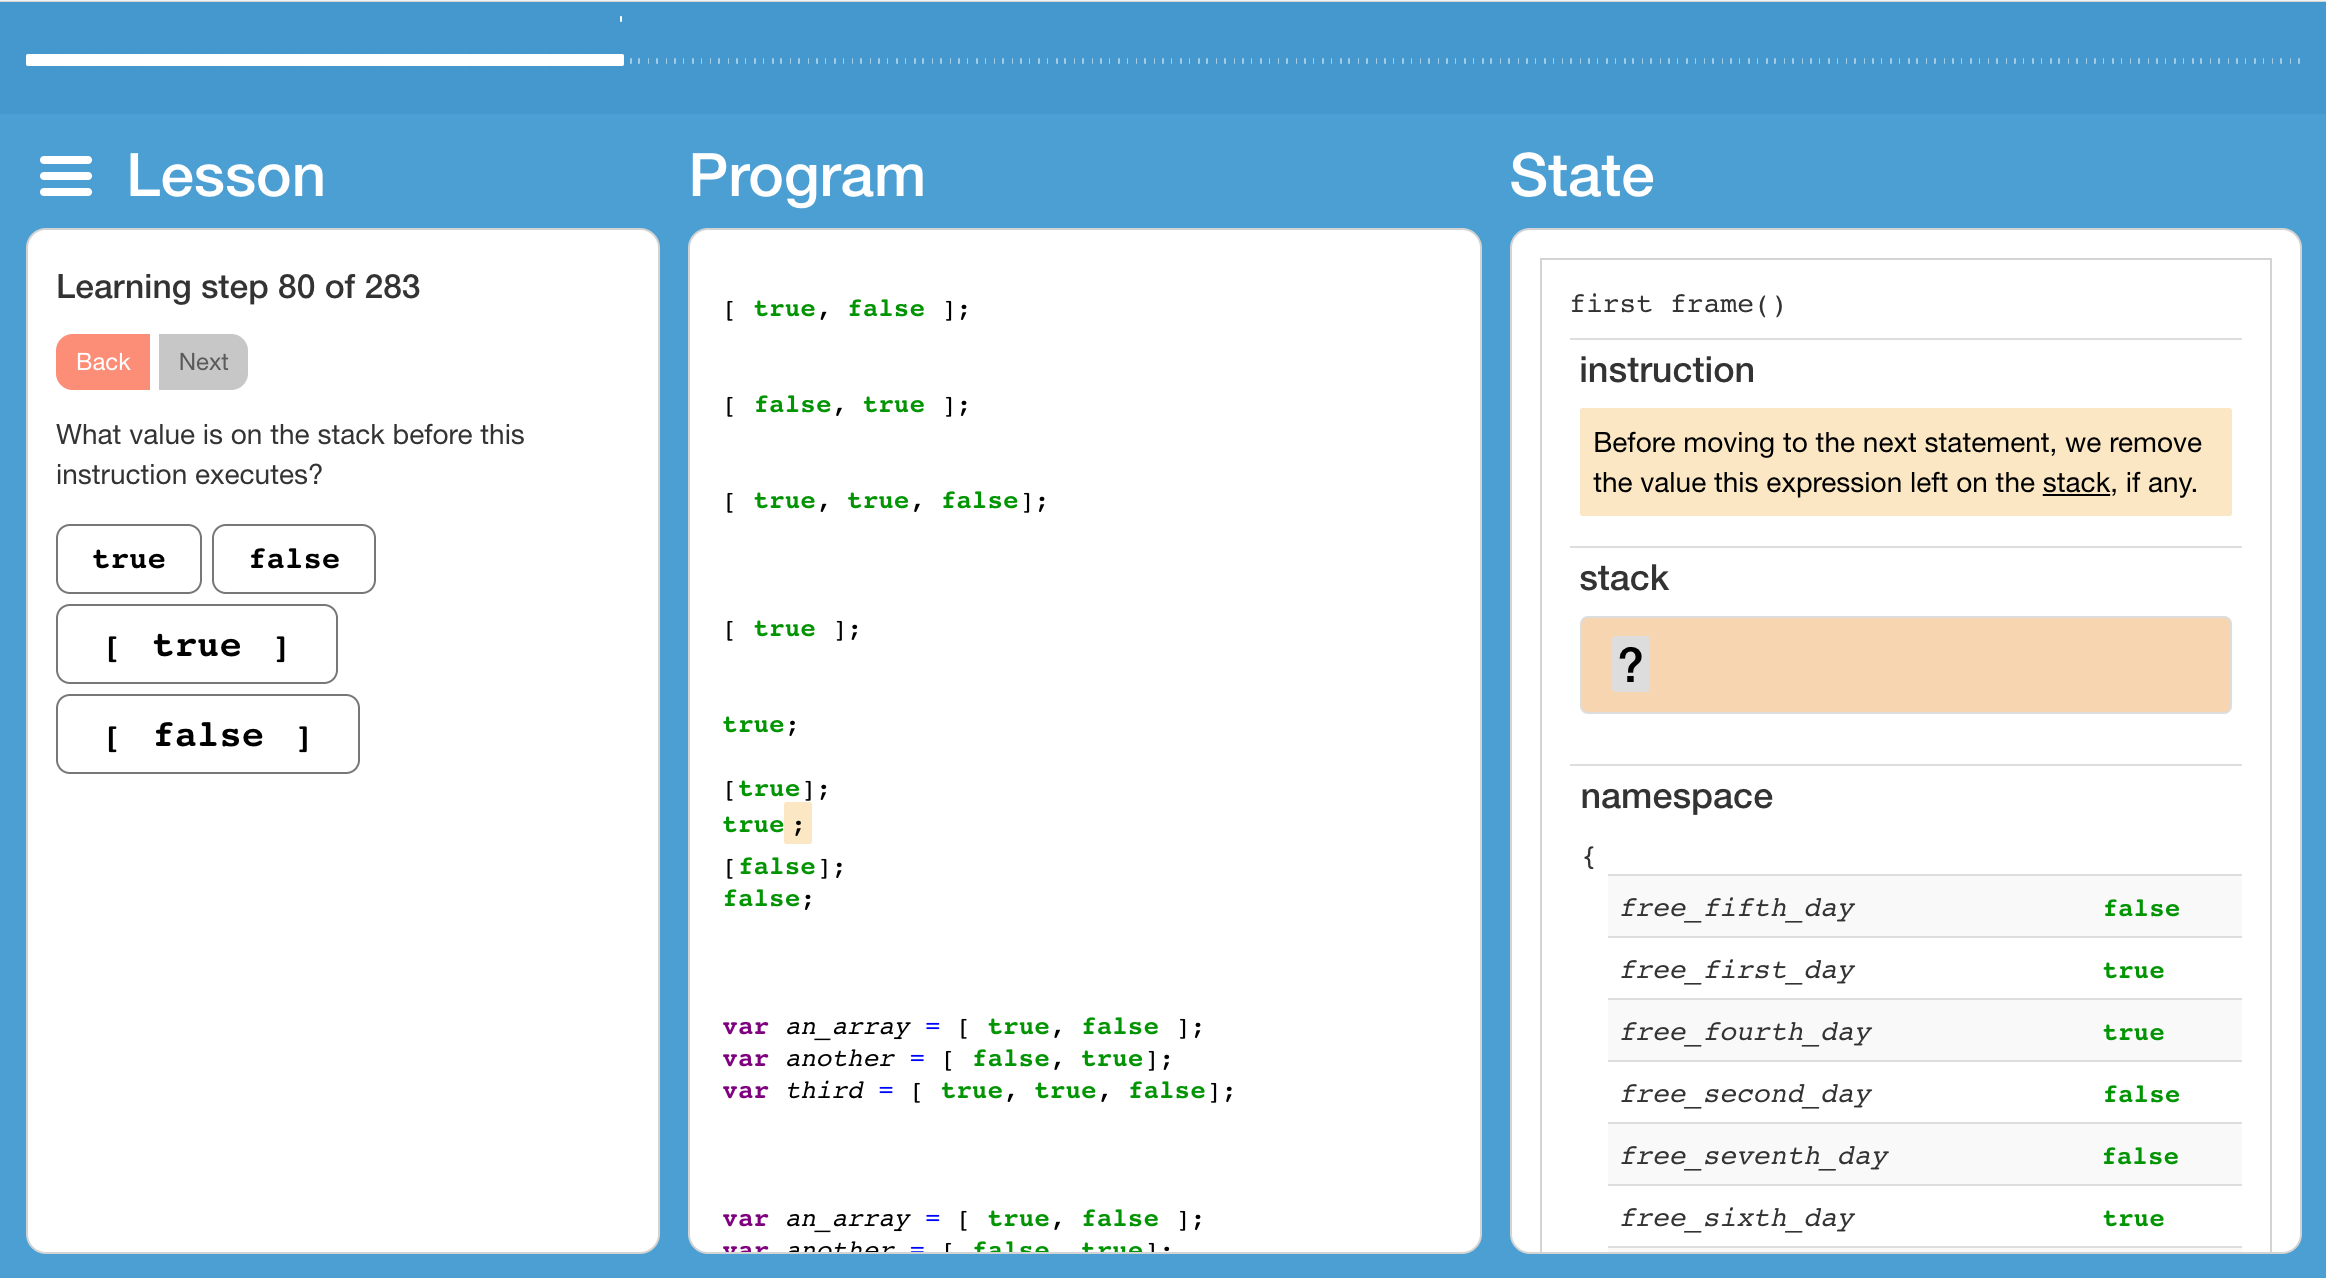Choose the answer "false"
Screen dimensions: 2326x1278
(x=294, y=559)
